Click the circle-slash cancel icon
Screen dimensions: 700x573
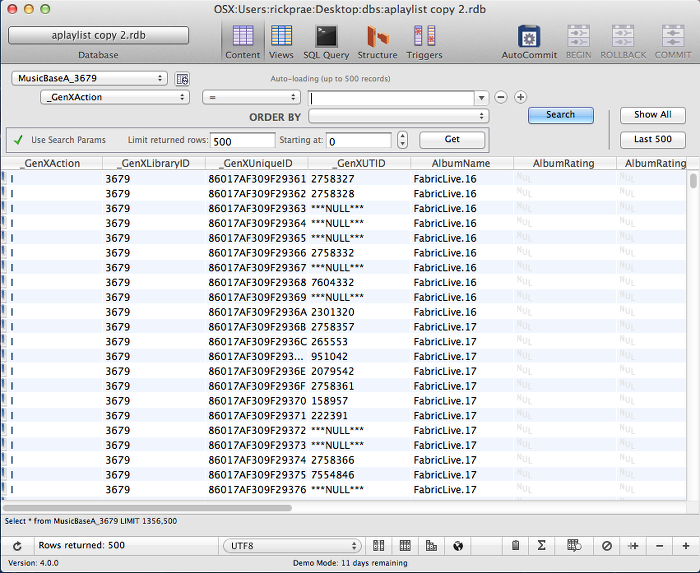tap(607, 545)
